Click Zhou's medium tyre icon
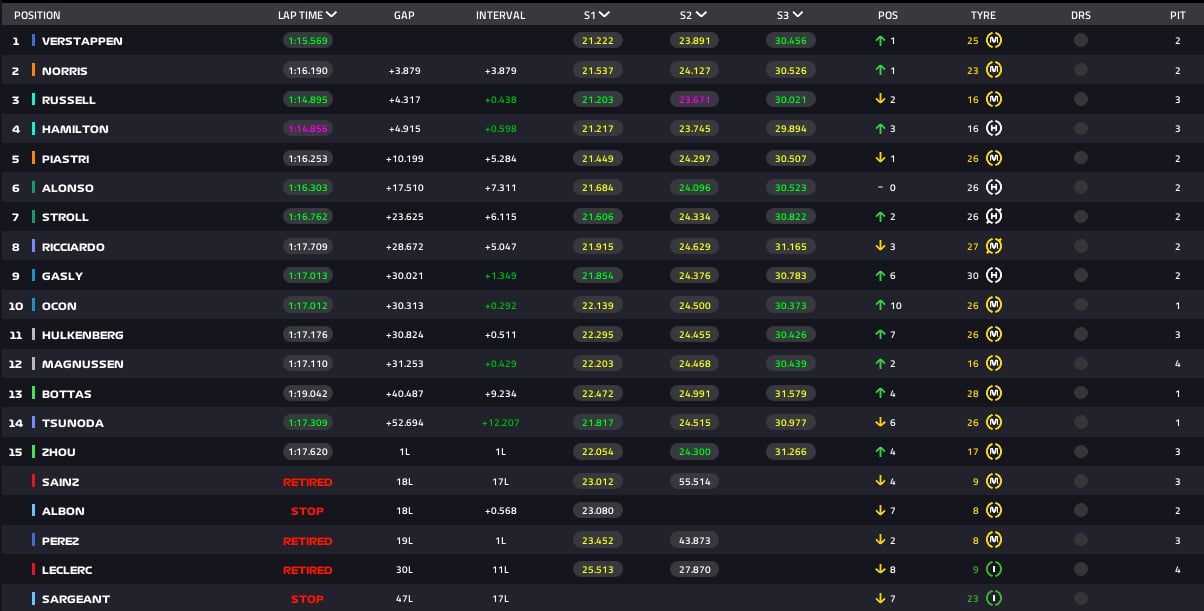This screenshot has height=611, width=1204. [994, 452]
